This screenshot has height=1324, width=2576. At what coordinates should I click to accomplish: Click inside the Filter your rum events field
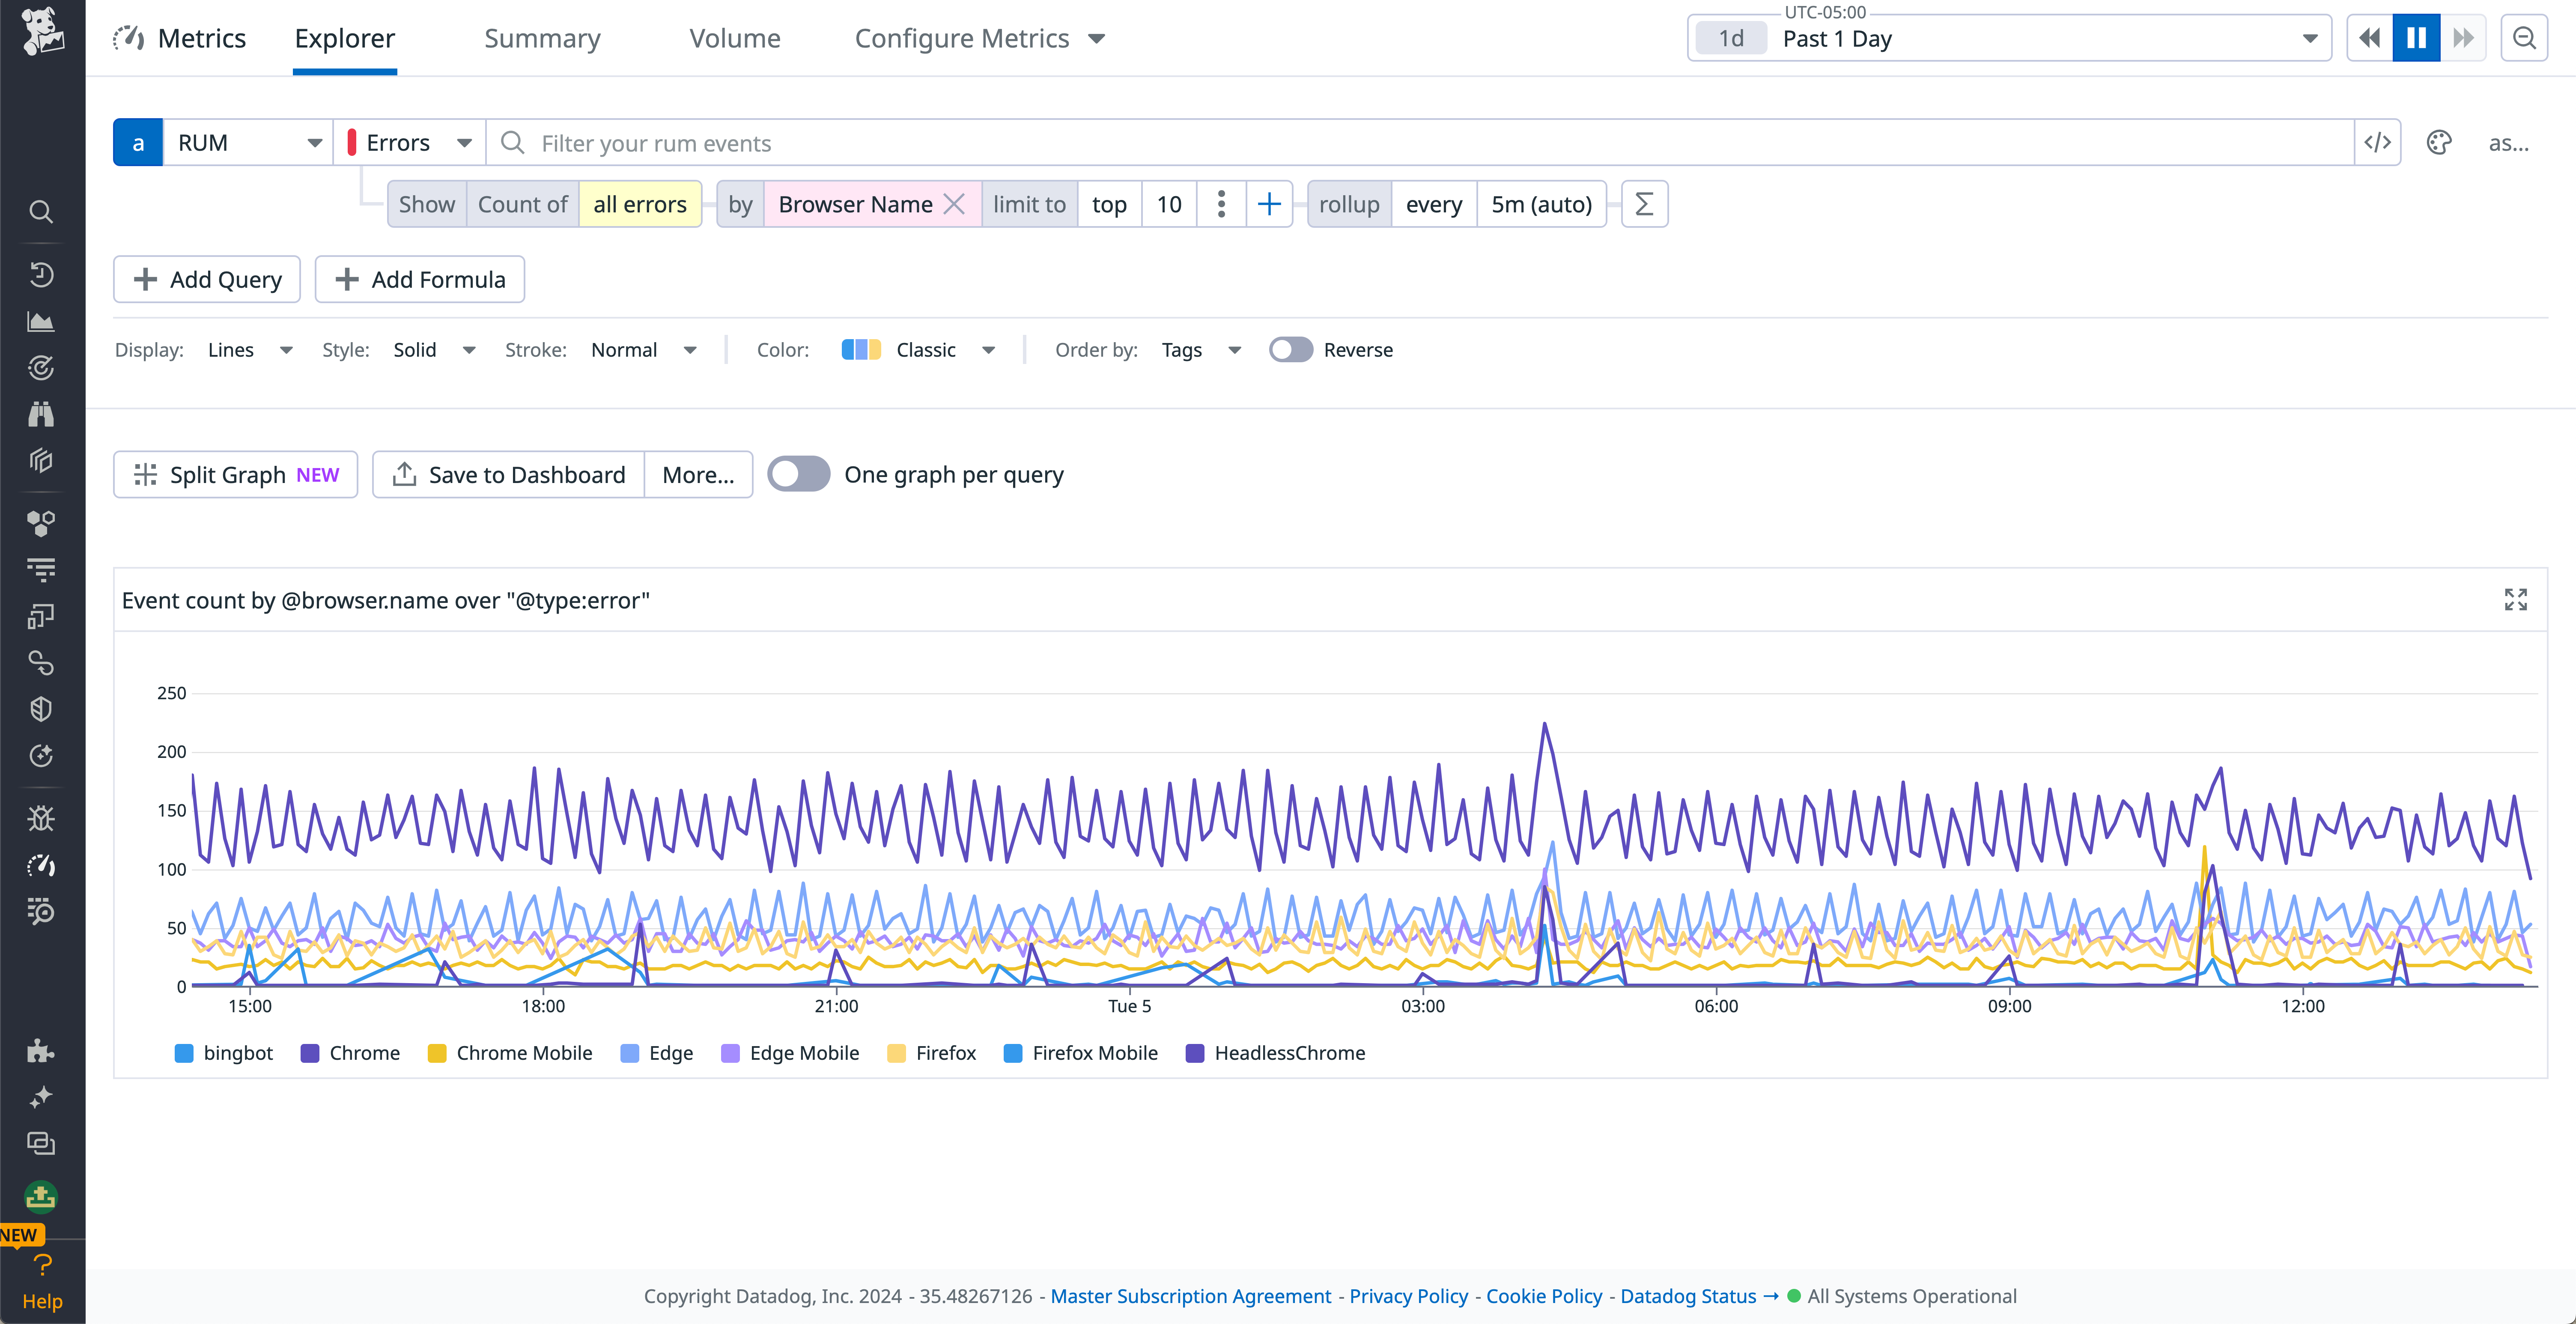click(x=900, y=142)
